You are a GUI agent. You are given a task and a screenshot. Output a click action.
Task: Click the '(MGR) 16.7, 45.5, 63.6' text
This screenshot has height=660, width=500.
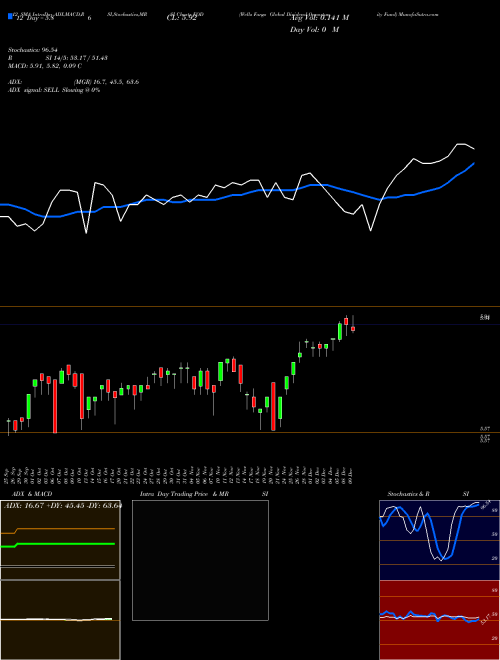106,82
